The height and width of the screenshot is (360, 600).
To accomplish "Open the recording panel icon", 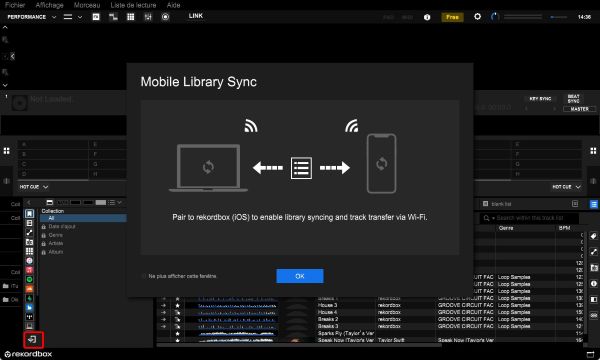I will pos(165,17).
